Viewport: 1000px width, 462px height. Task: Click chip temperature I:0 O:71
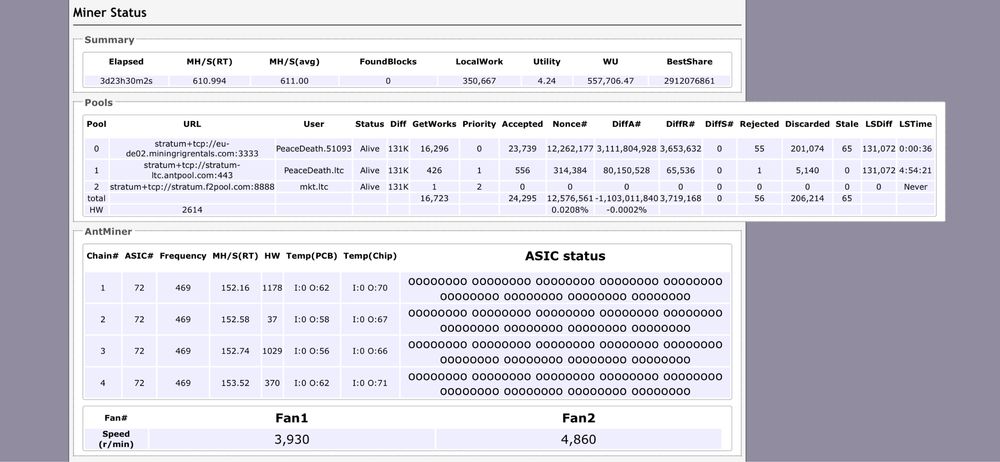370,383
